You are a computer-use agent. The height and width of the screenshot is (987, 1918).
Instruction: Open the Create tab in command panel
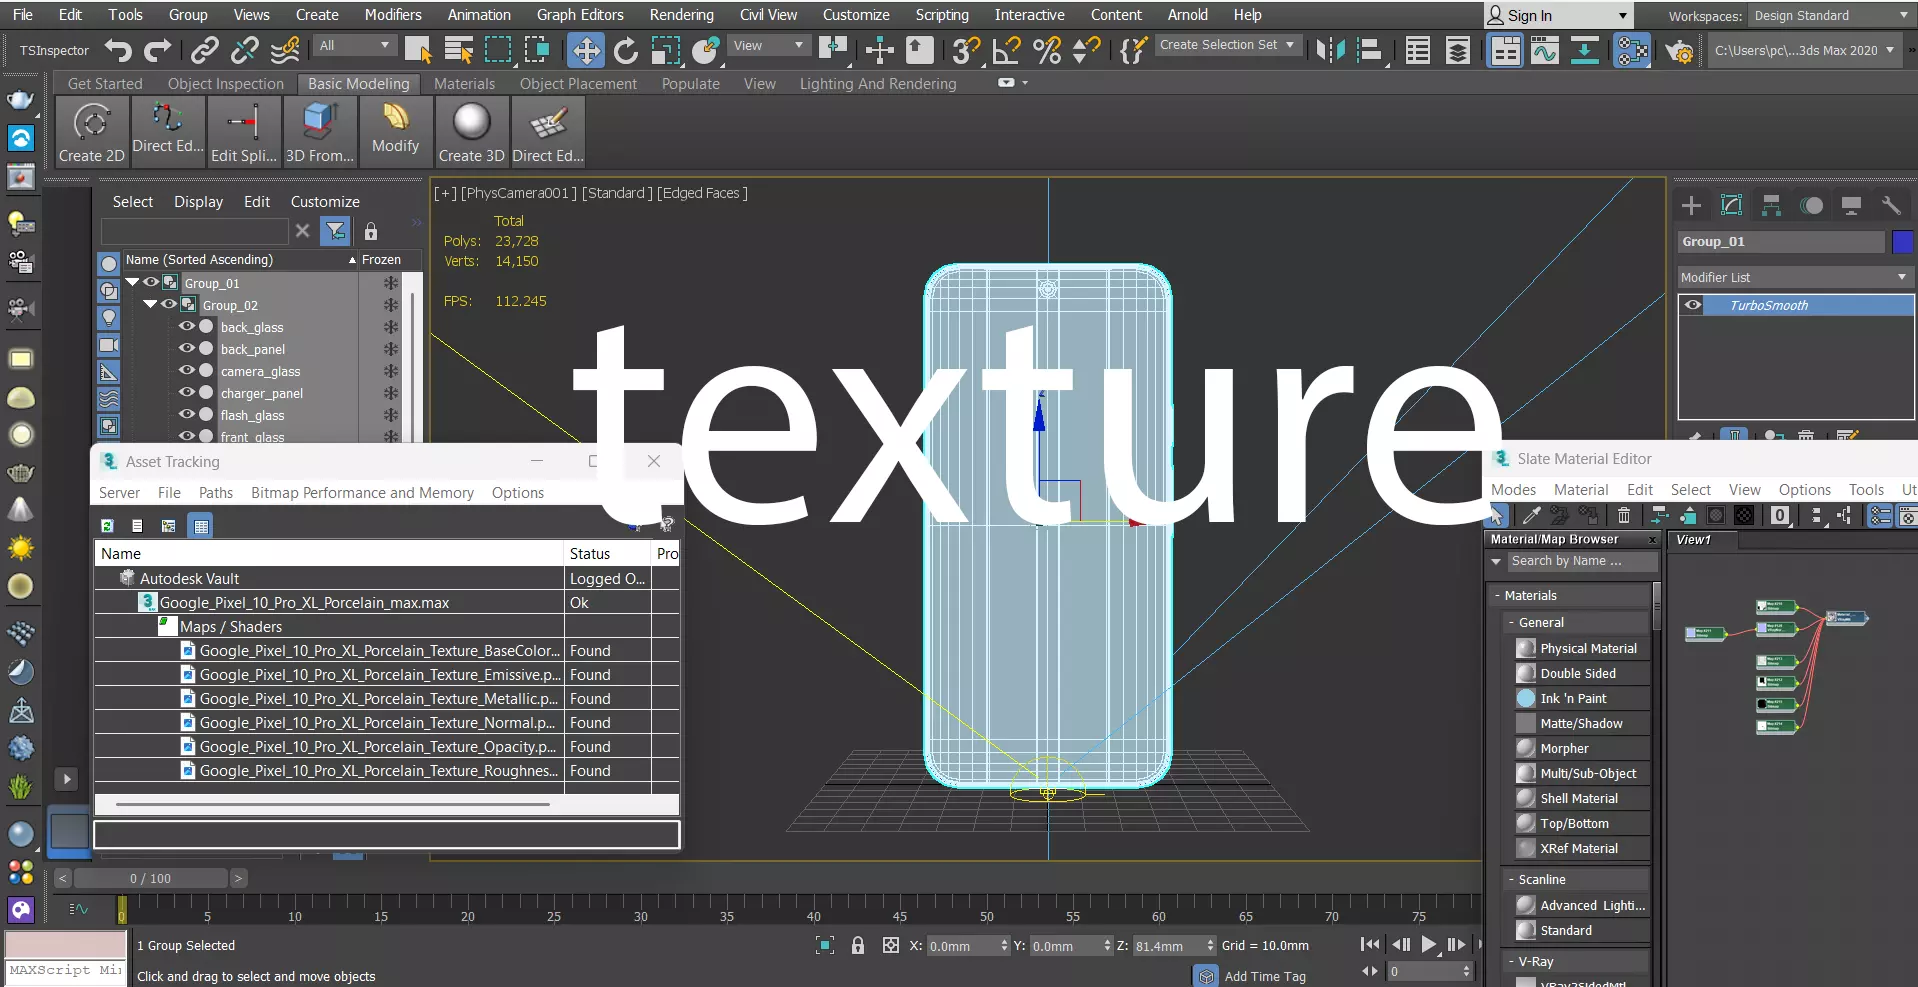(1691, 206)
